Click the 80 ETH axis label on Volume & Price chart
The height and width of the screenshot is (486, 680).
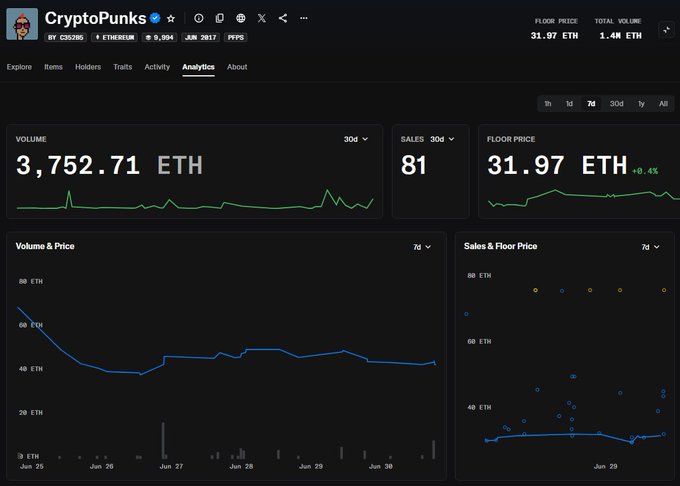31,281
